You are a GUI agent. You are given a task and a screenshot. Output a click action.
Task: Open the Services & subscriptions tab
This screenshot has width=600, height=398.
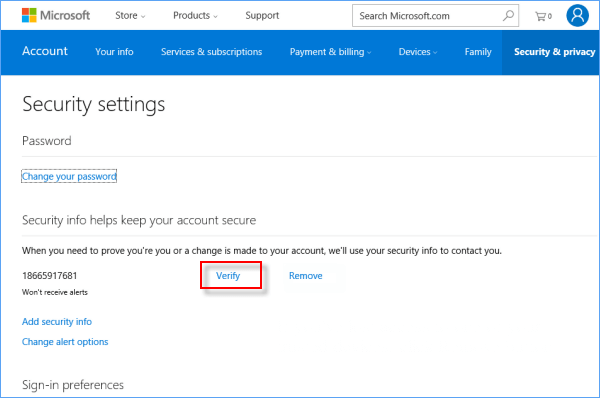(211, 52)
